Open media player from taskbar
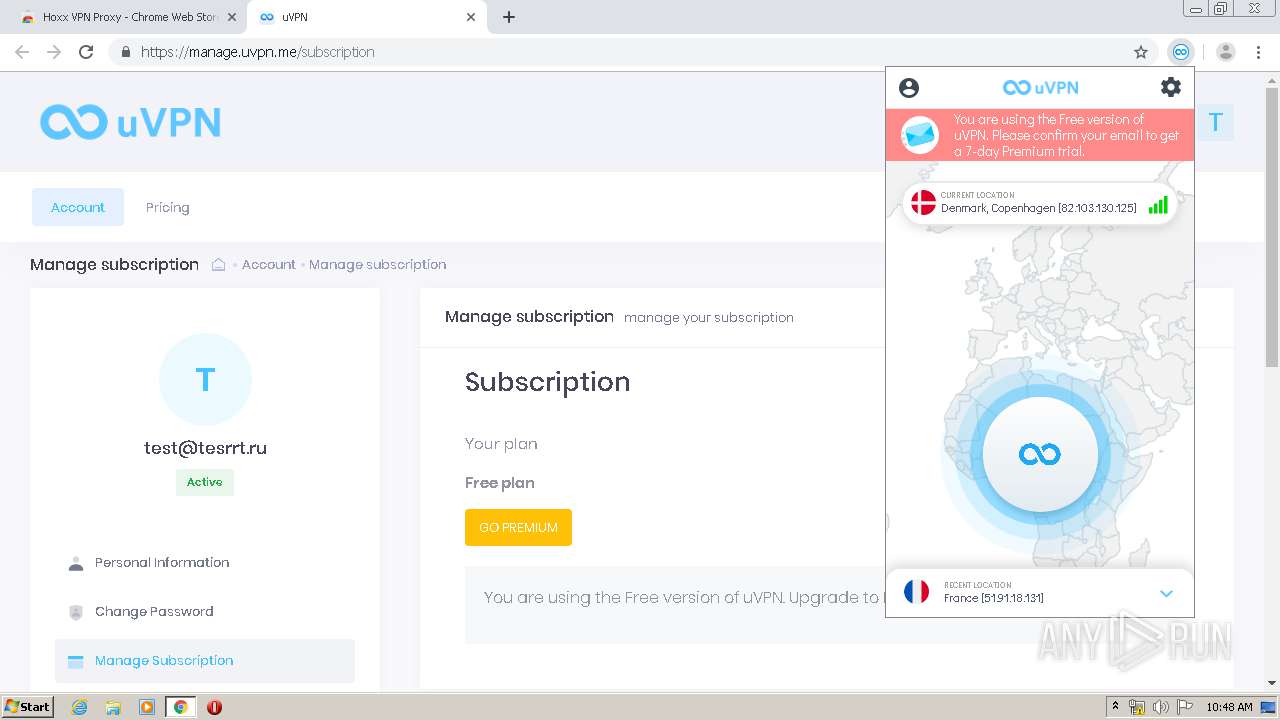The image size is (1280, 720). pos(147,707)
